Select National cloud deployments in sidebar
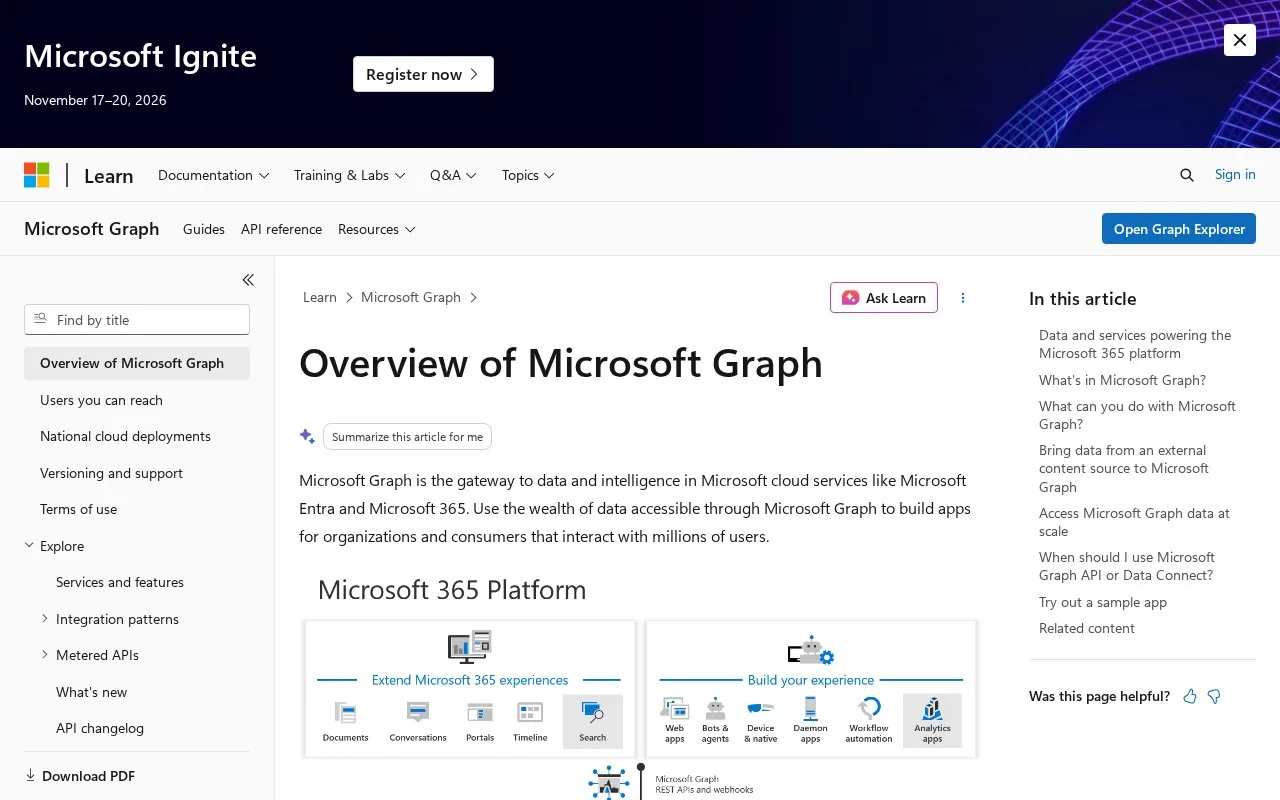 click(137, 436)
